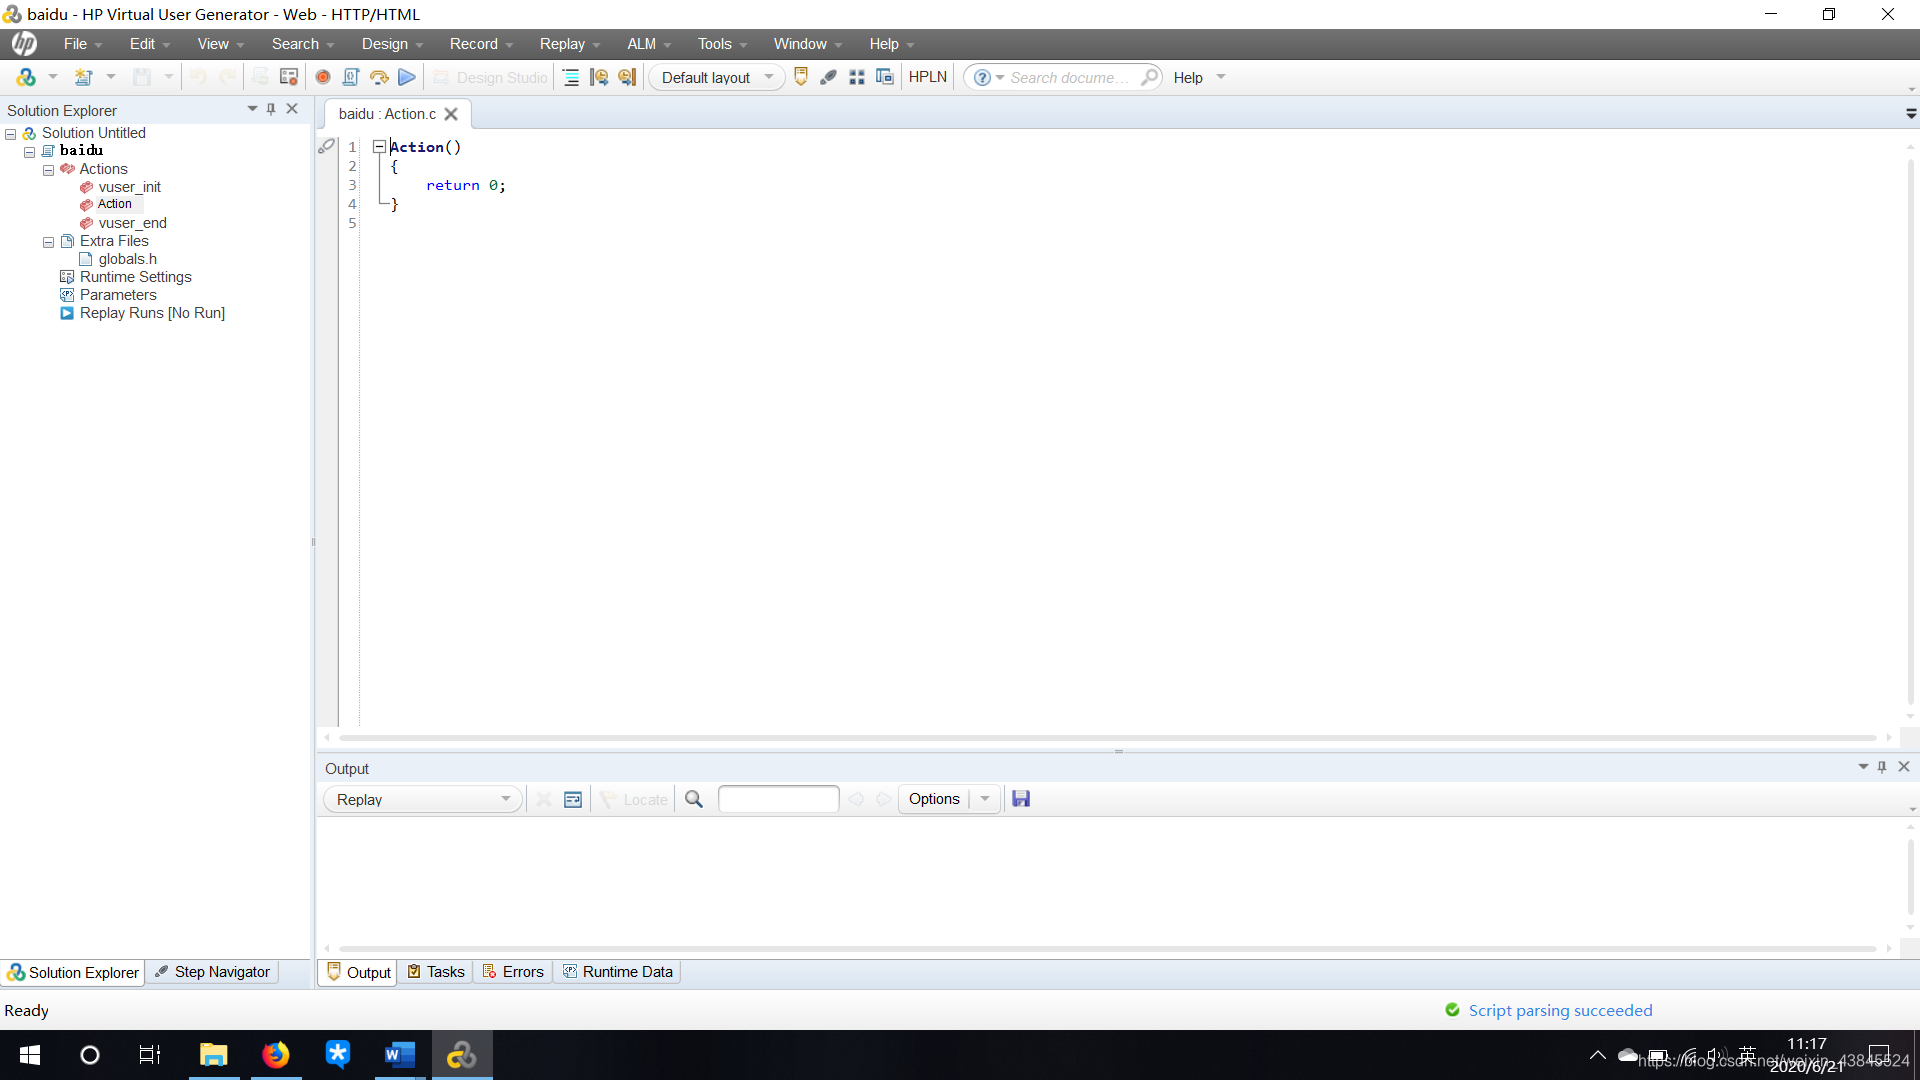Open Firefox from the taskbar
Image resolution: width=1920 pixels, height=1080 pixels.
275,1055
